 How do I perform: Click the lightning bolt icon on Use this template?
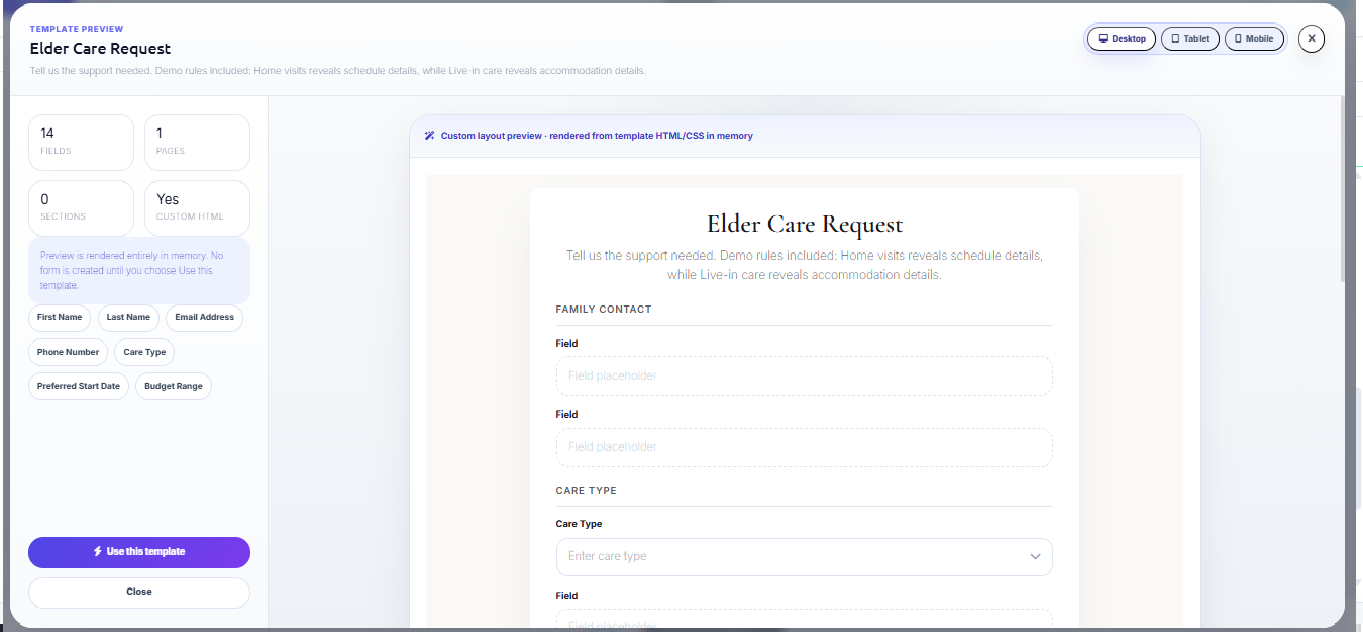click(x=98, y=552)
